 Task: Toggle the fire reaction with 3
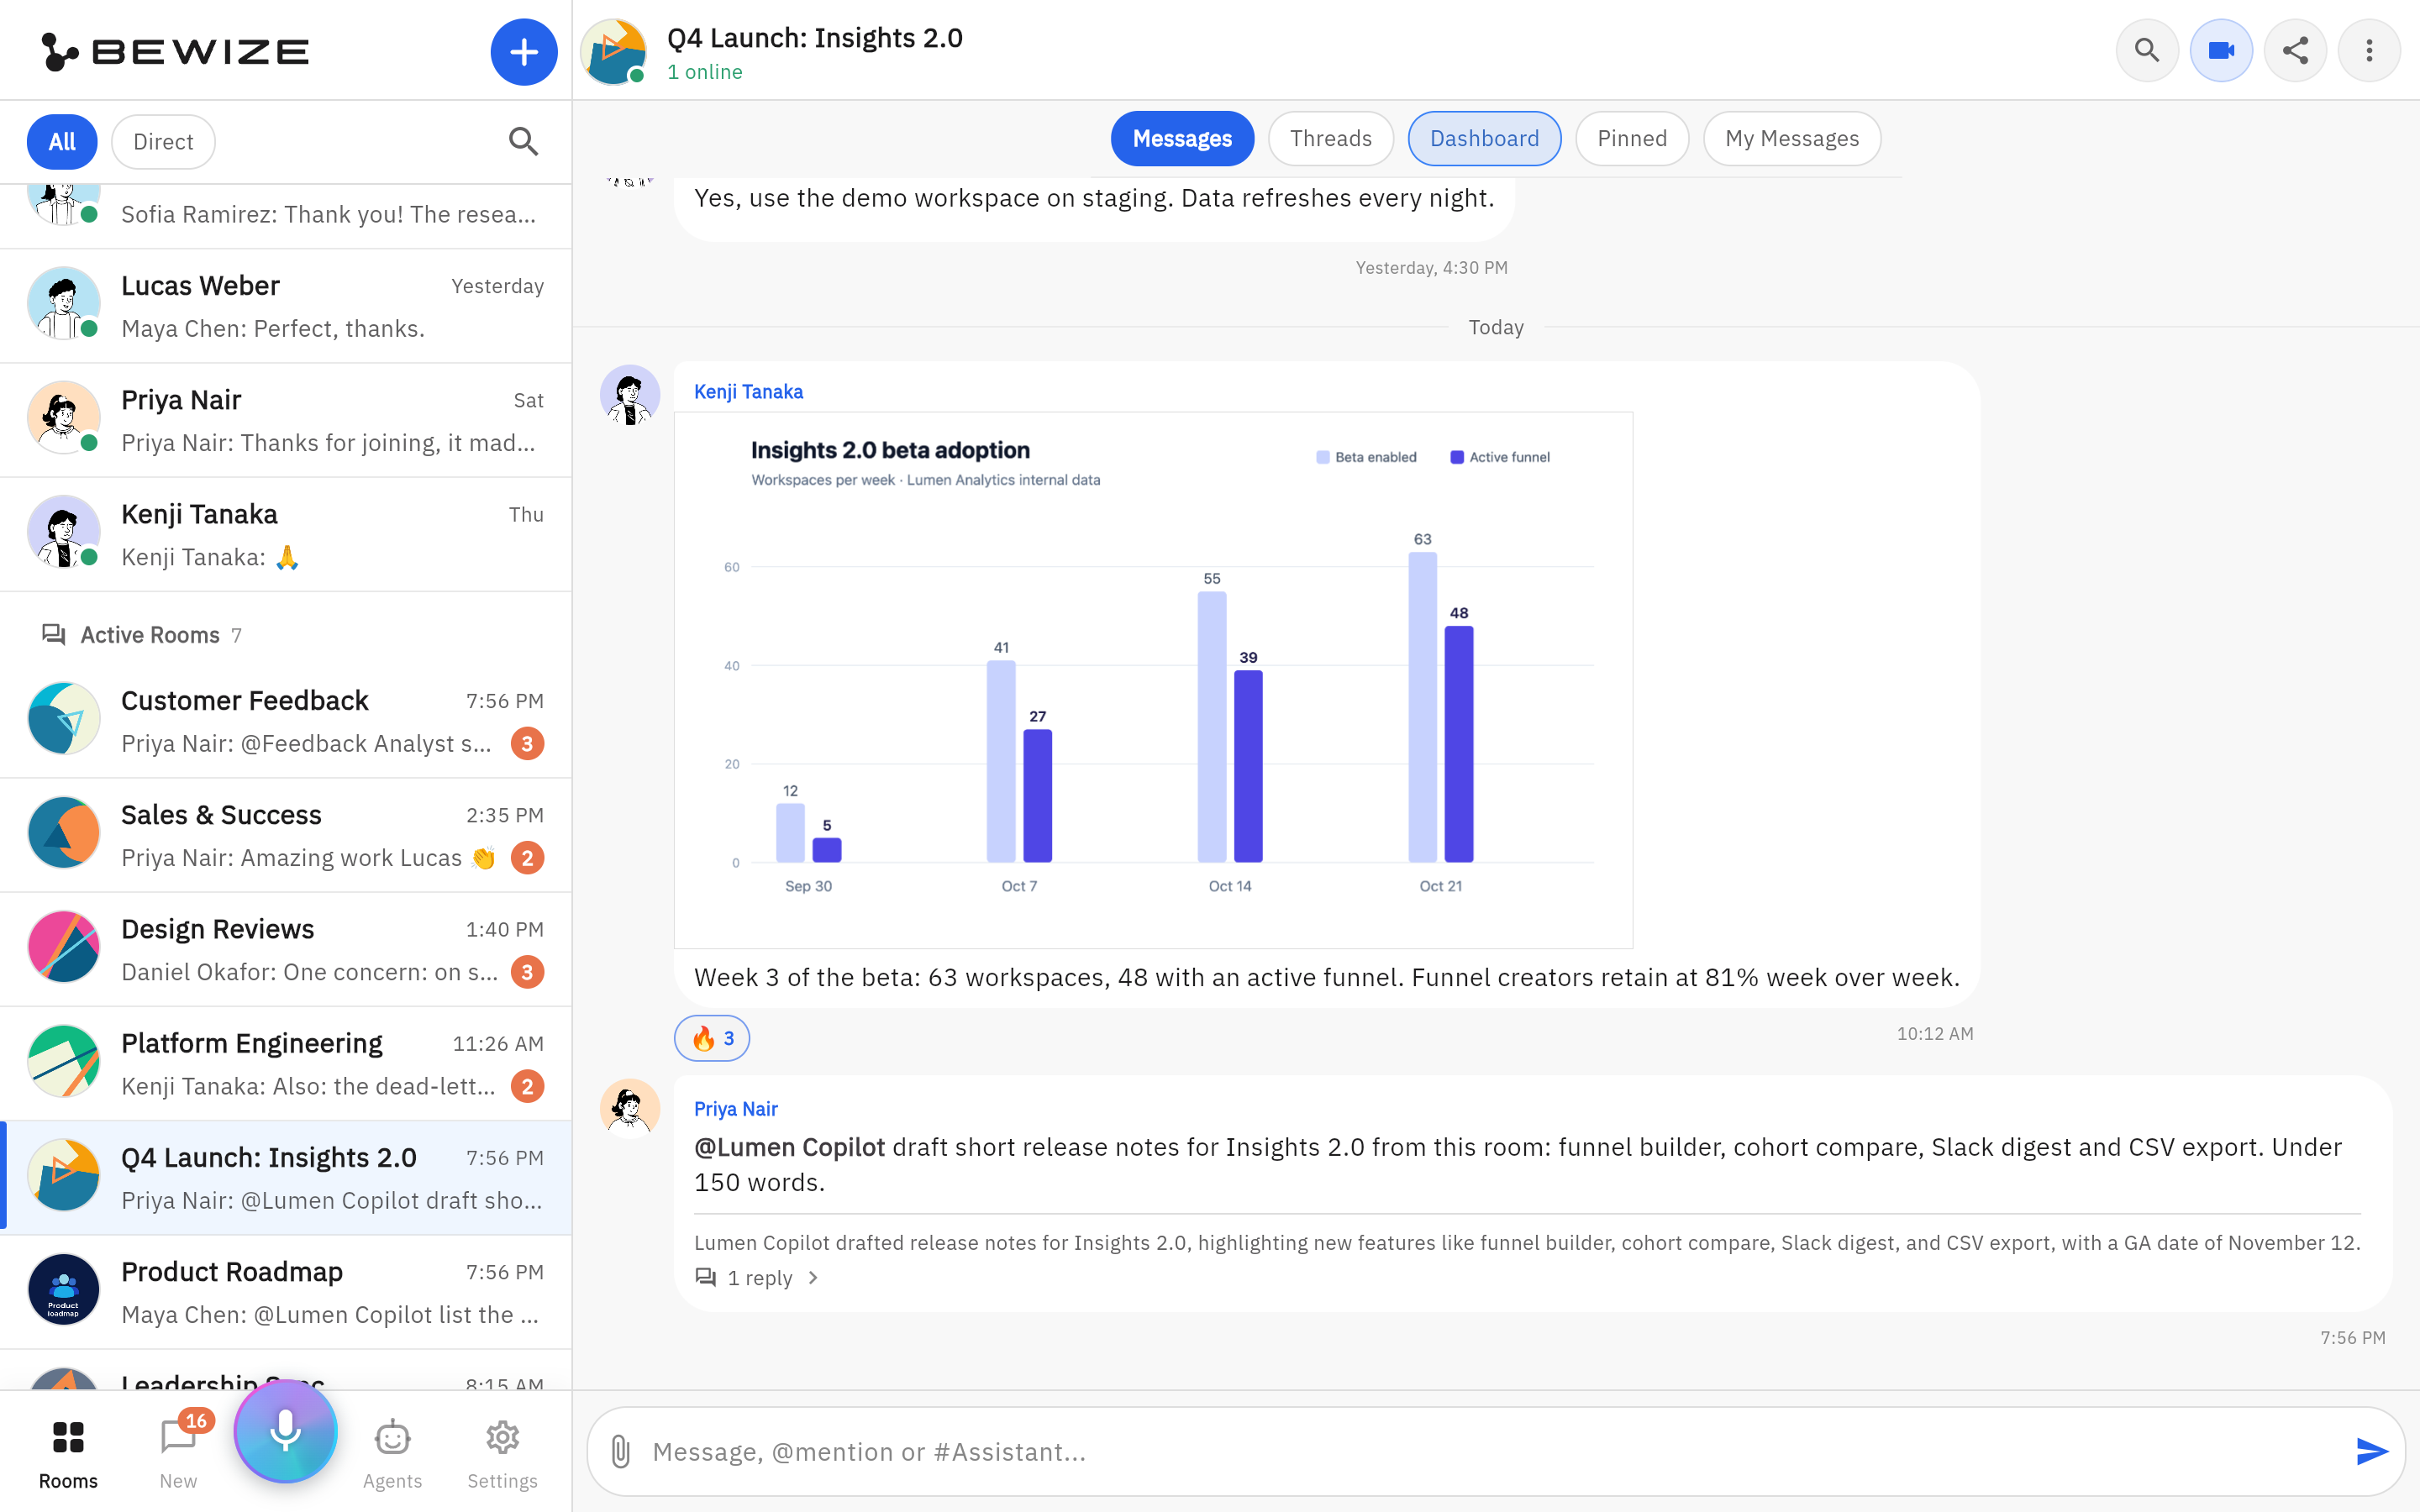point(712,1038)
